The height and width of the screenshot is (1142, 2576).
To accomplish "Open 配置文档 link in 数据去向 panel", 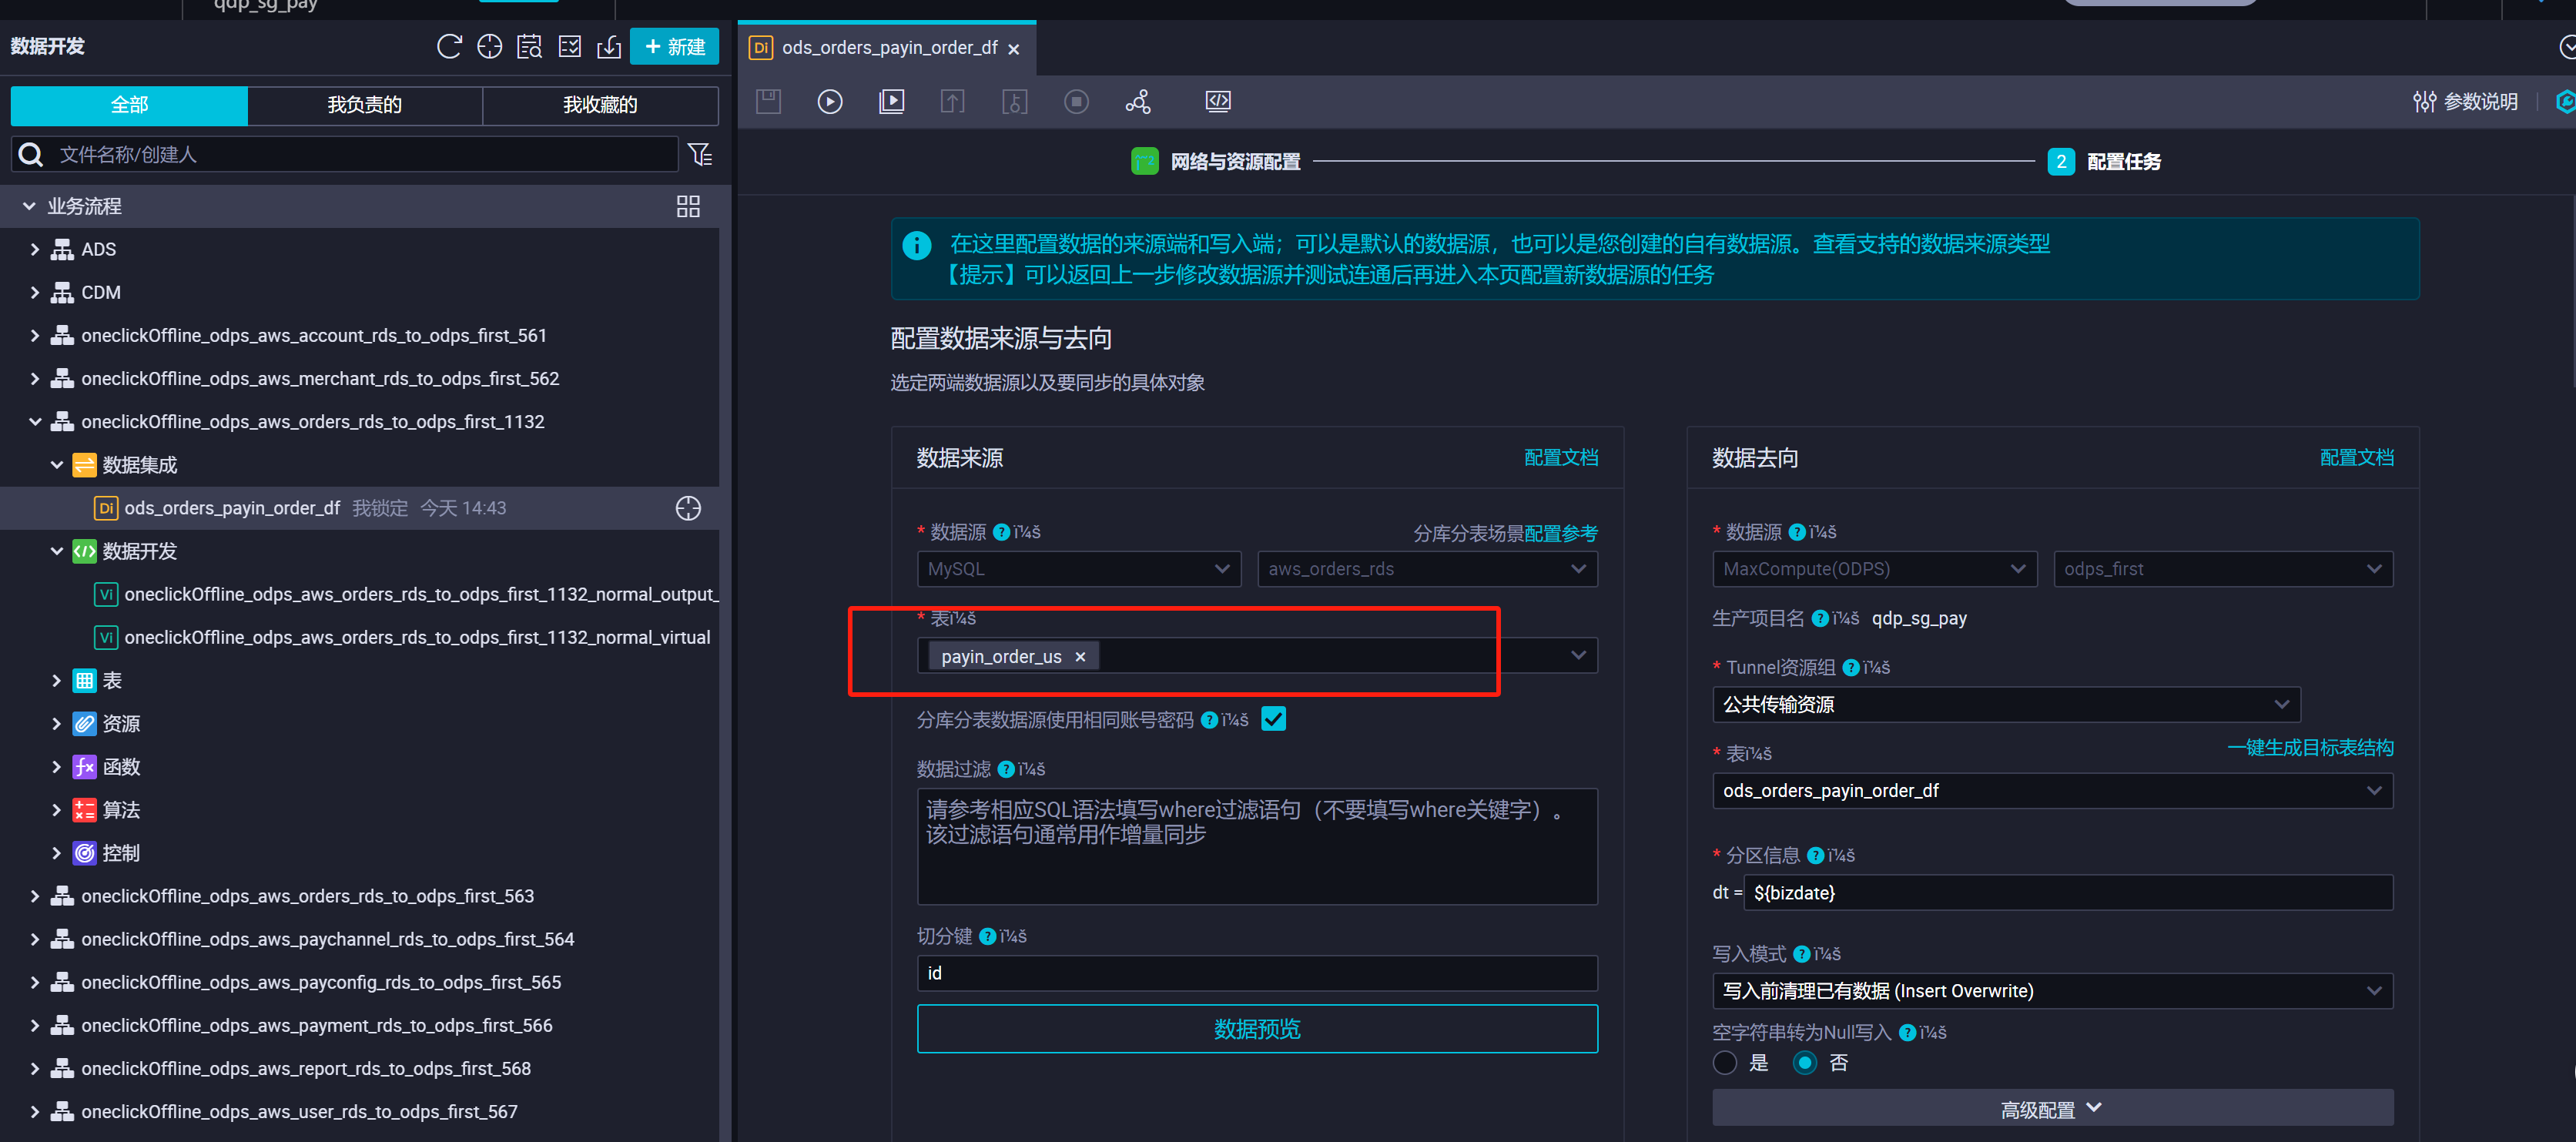I will [2356, 458].
